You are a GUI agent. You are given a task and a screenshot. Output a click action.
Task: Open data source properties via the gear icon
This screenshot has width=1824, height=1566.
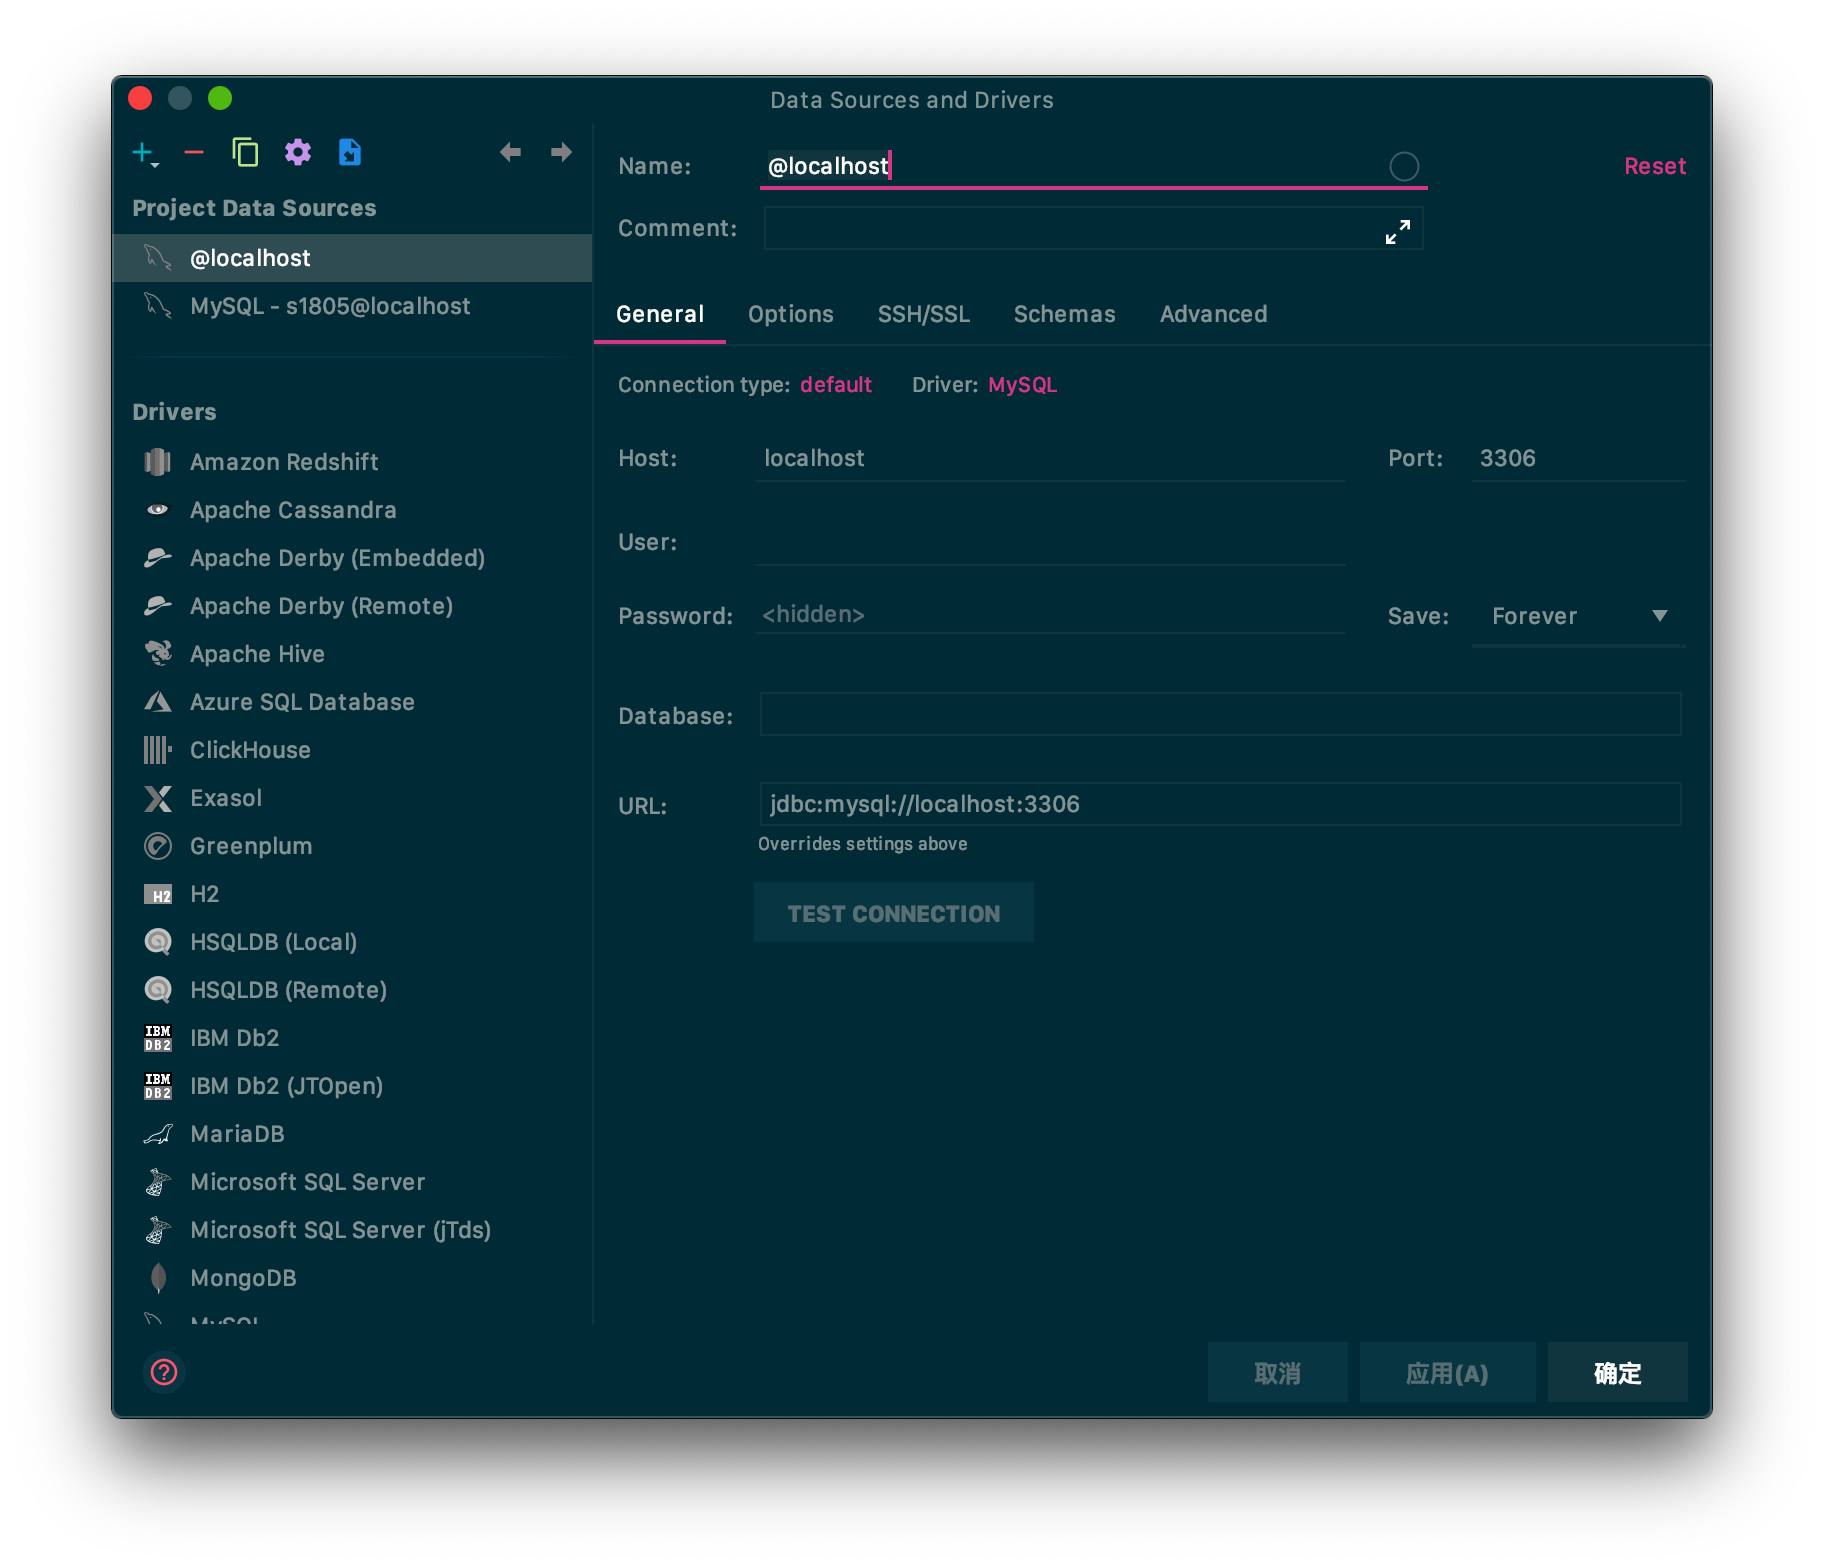coord(298,152)
